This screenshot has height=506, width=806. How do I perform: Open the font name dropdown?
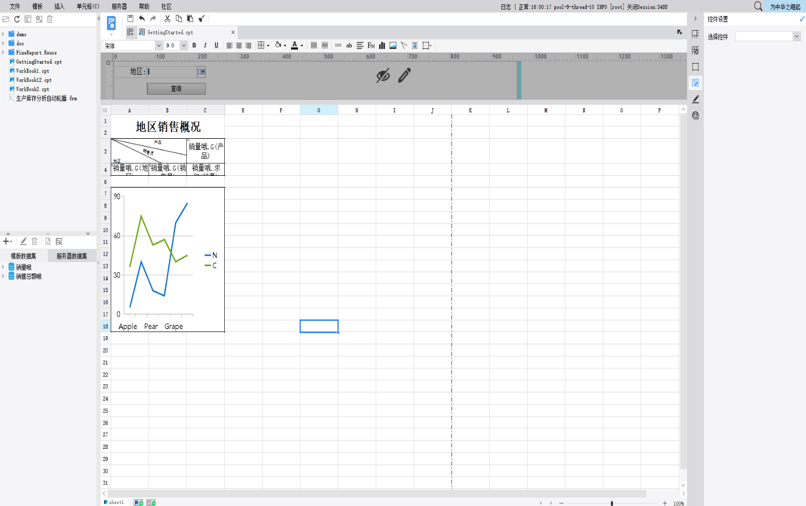(x=158, y=45)
